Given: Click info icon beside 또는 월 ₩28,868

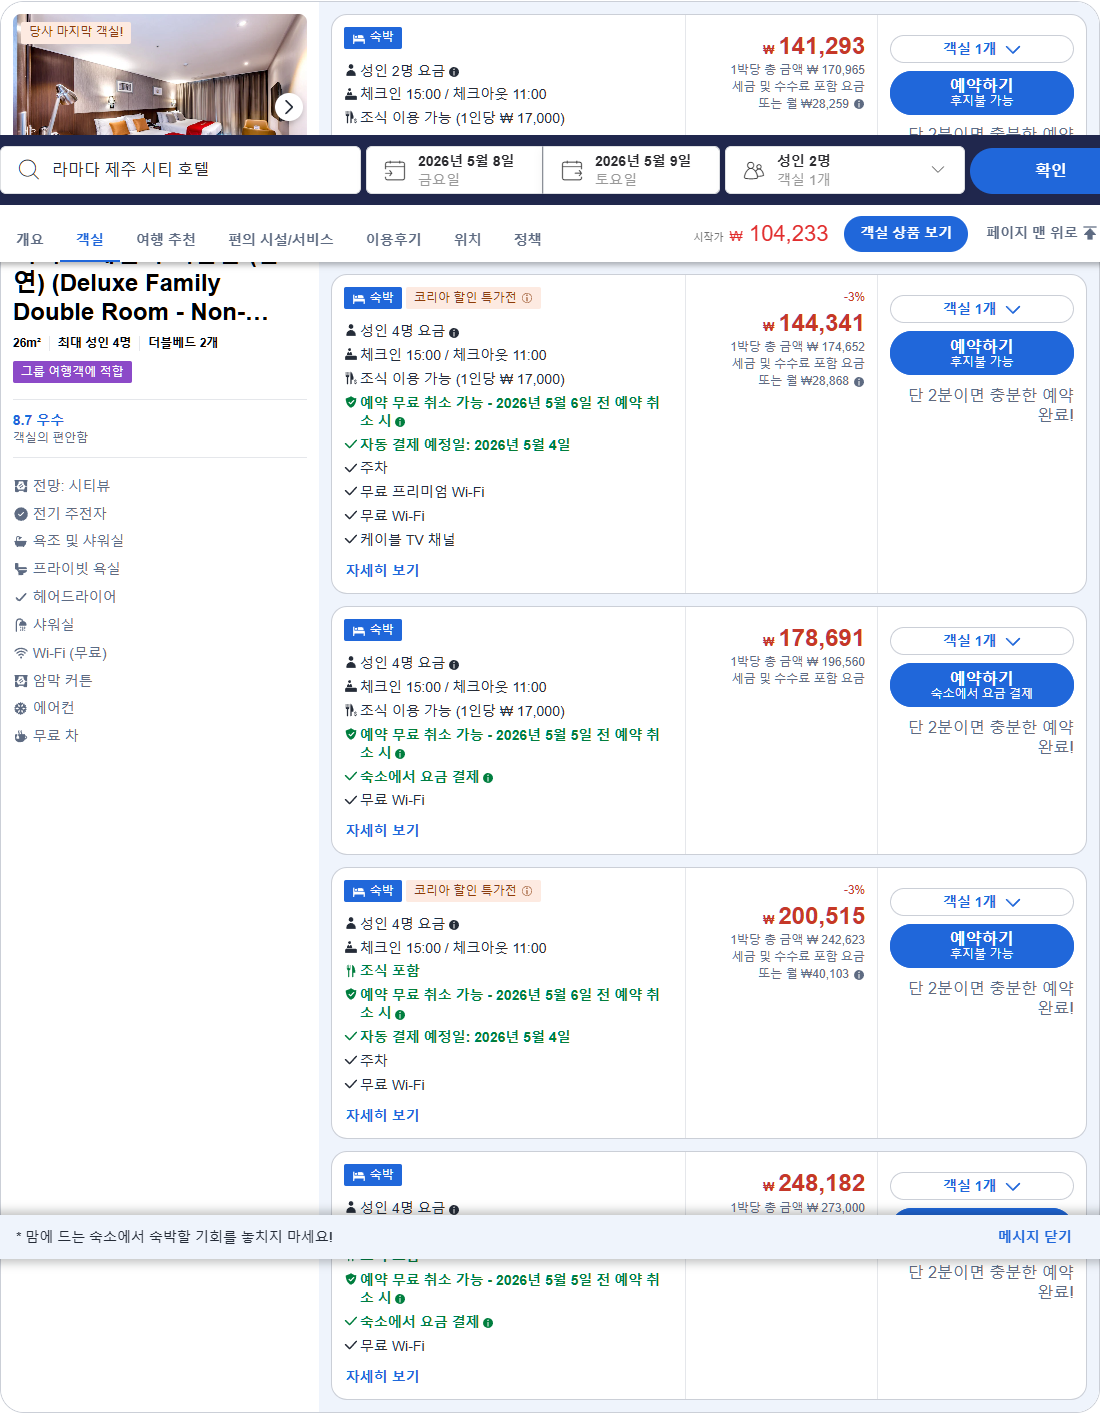Looking at the screenshot, I should click(x=859, y=381).
